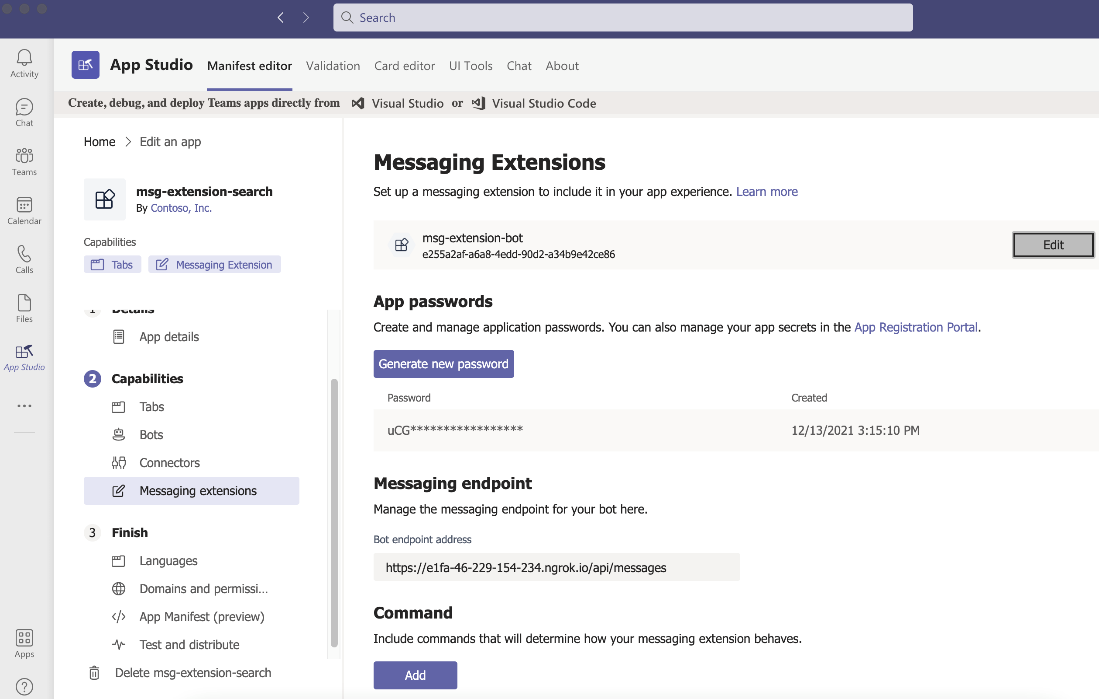Click the Visual Studio Code link text
Image resolution: width=1099 pixels, height=699 pixels.
pyautogui.click(x=544, y=103)
